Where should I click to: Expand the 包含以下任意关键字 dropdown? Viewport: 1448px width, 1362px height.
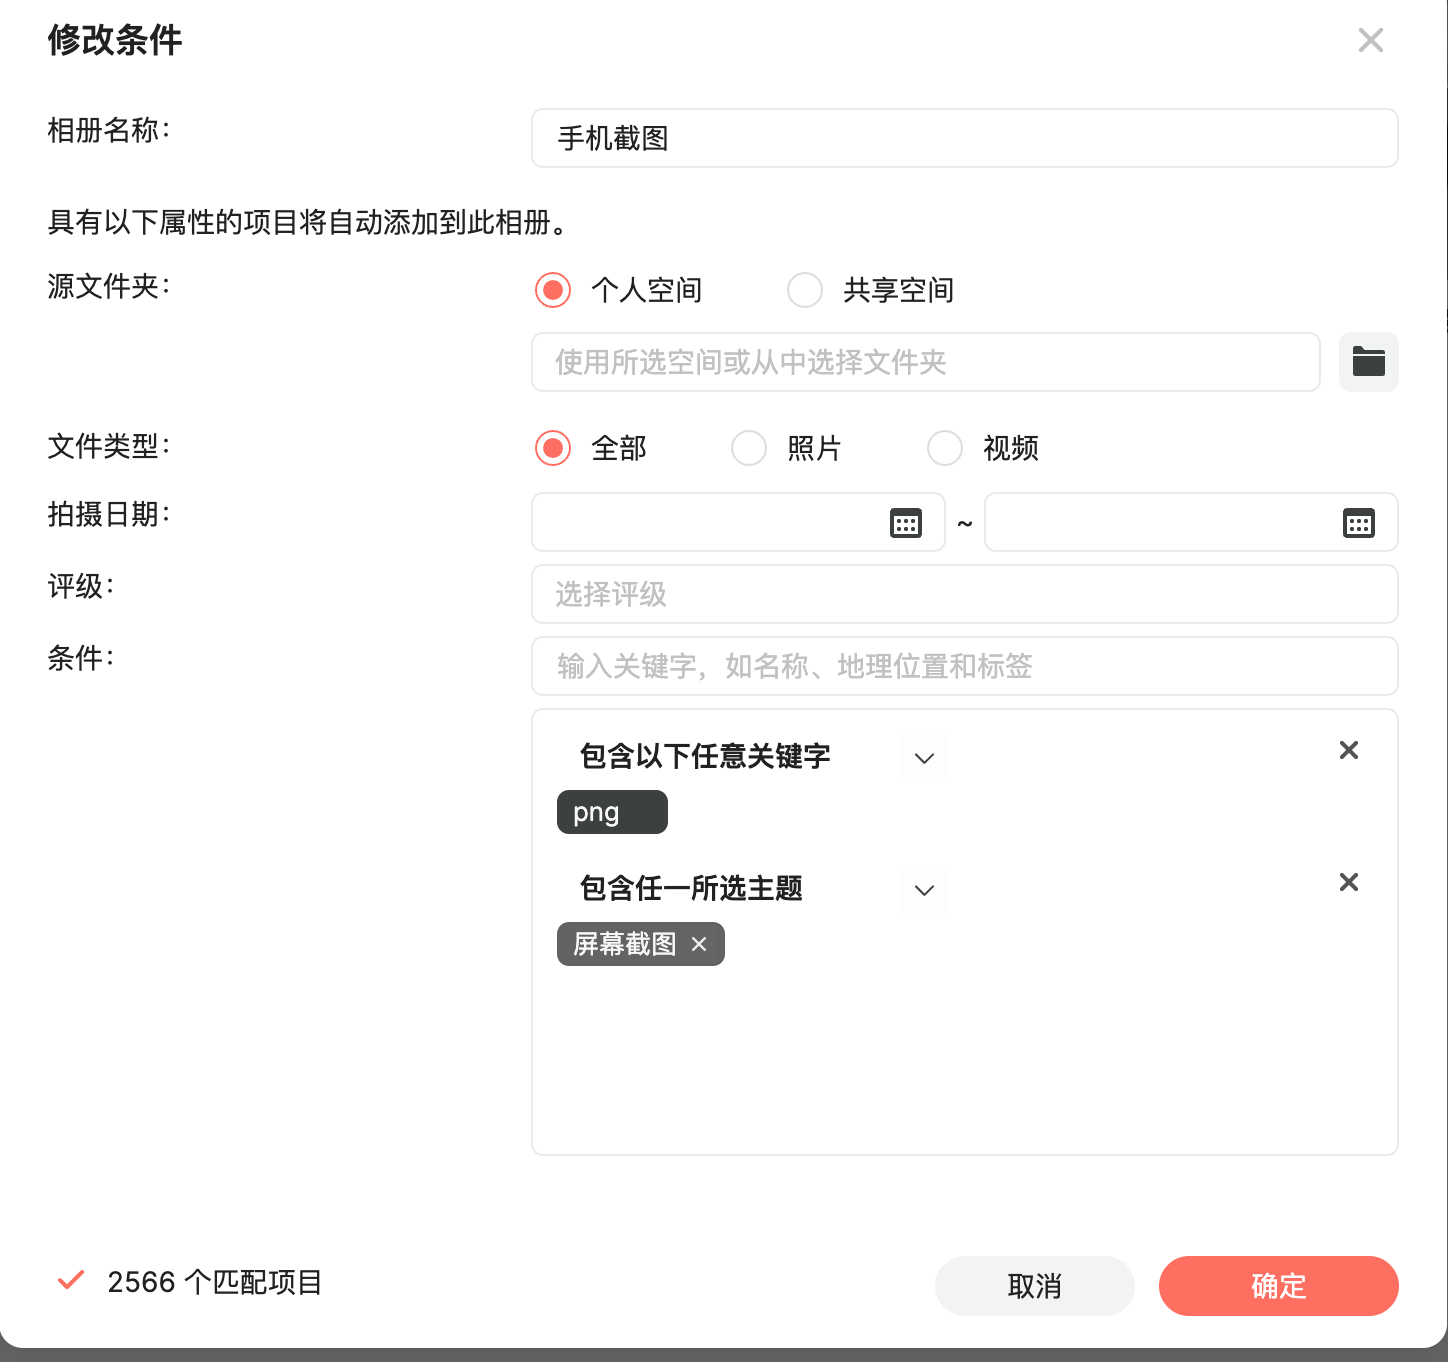coord(924,758)
